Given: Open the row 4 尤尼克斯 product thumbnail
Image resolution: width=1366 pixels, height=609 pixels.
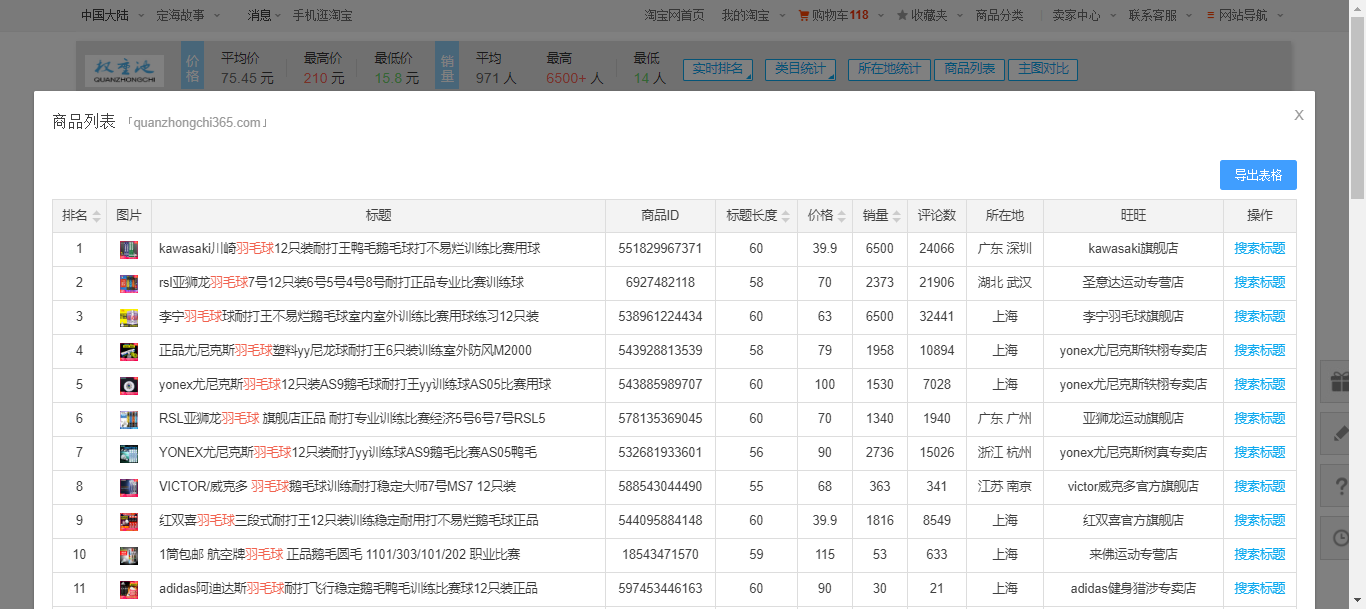Looking at the screenshot, I should (128, 351).
